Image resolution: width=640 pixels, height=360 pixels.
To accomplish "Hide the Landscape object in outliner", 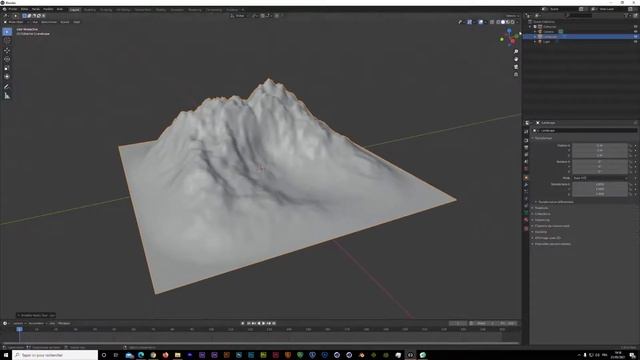I will 636,36.
